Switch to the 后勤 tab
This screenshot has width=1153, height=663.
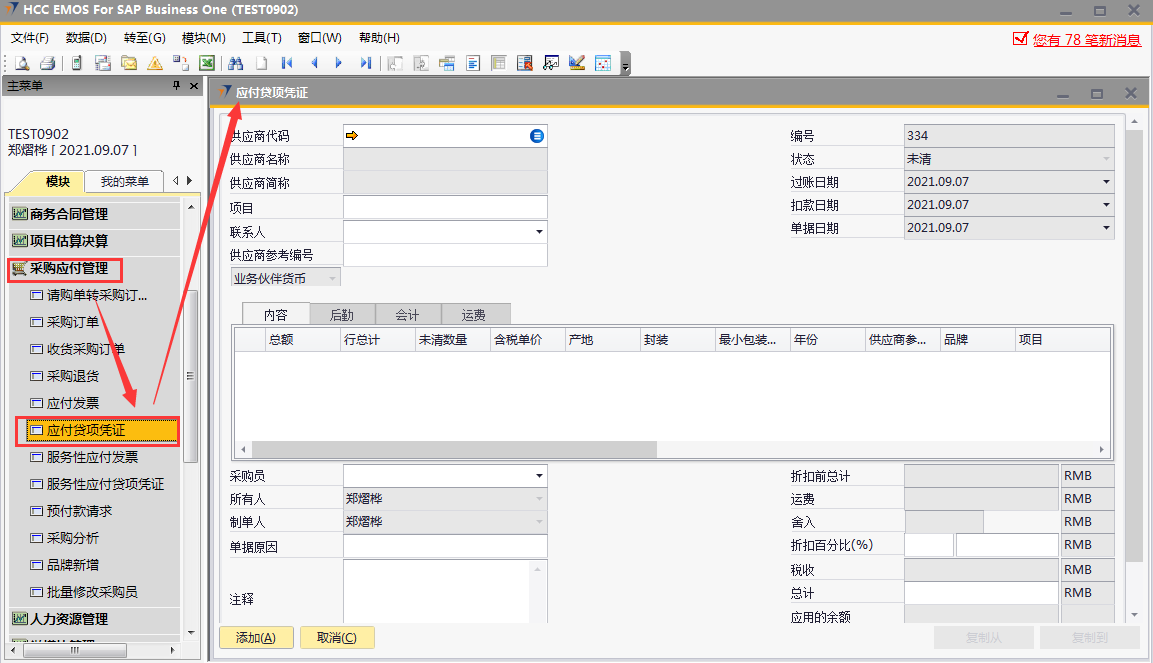[x=341, y=314]
